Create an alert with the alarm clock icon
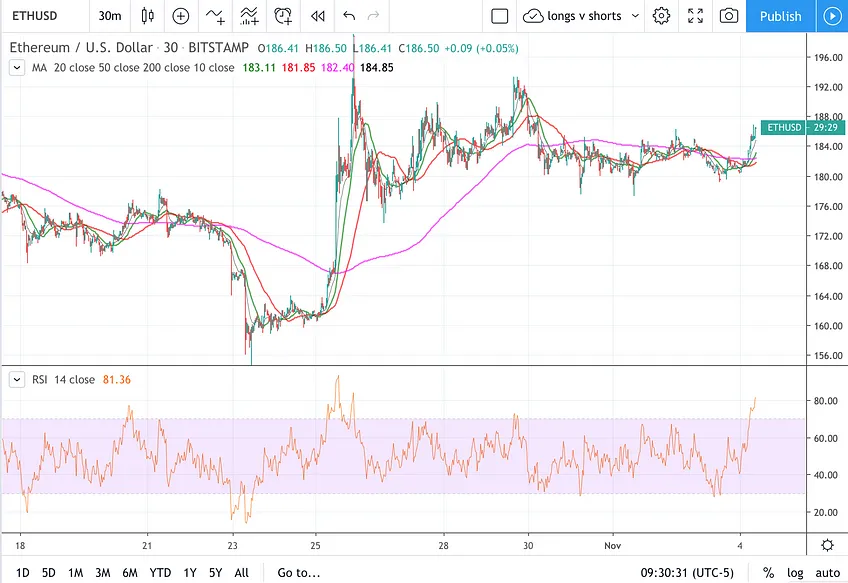Screen dimensions: 848x583 [283, 16]
